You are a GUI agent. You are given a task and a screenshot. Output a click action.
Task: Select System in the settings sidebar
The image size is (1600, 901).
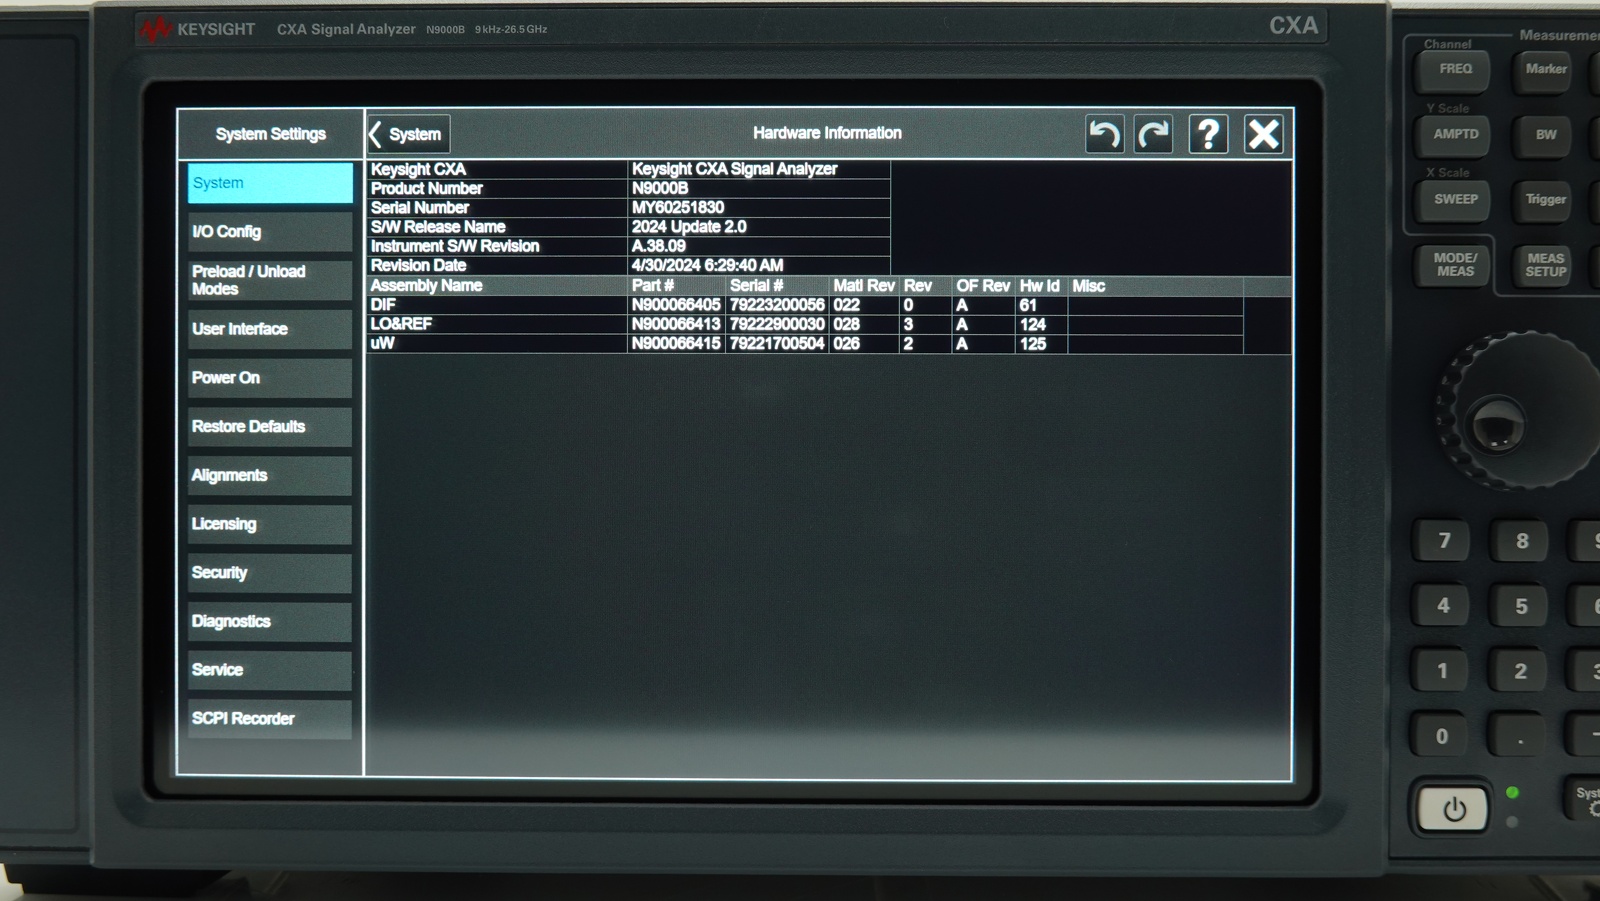point(270,183)
